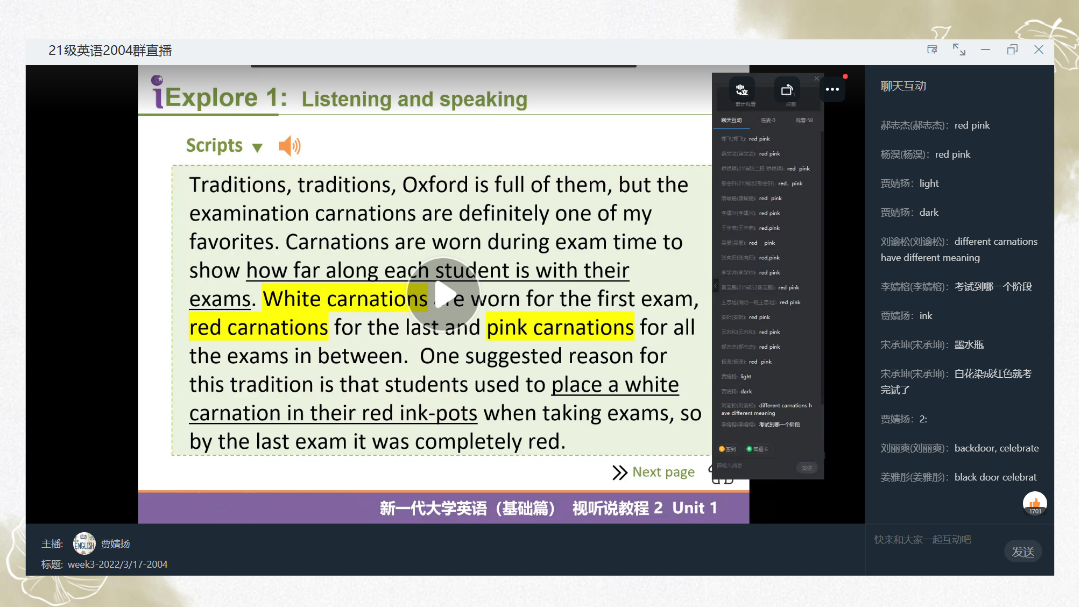Click the overlay's green-dot button
1079x607 pixels.
[757, 449]
